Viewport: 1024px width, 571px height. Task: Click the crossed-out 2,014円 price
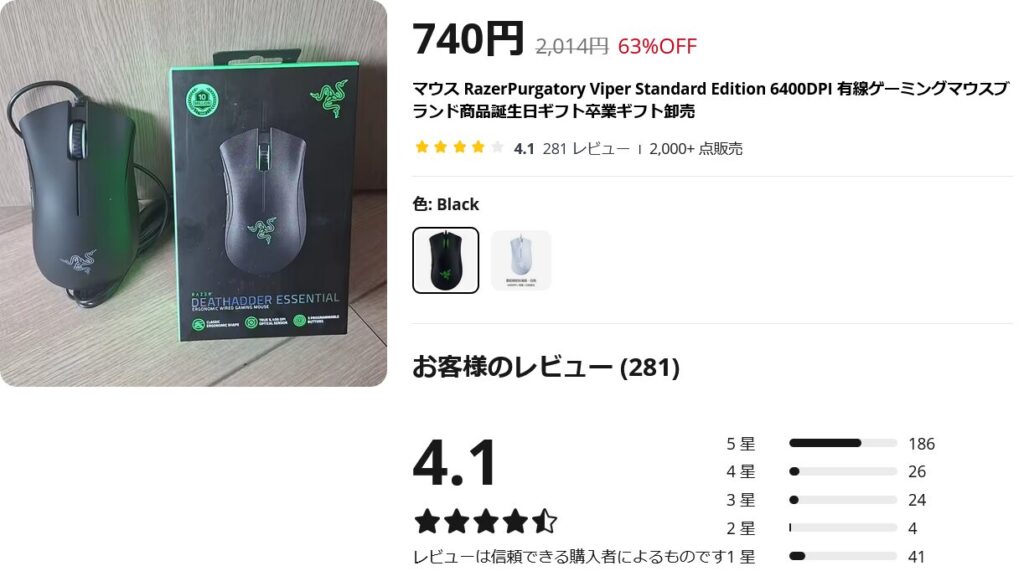571,46
